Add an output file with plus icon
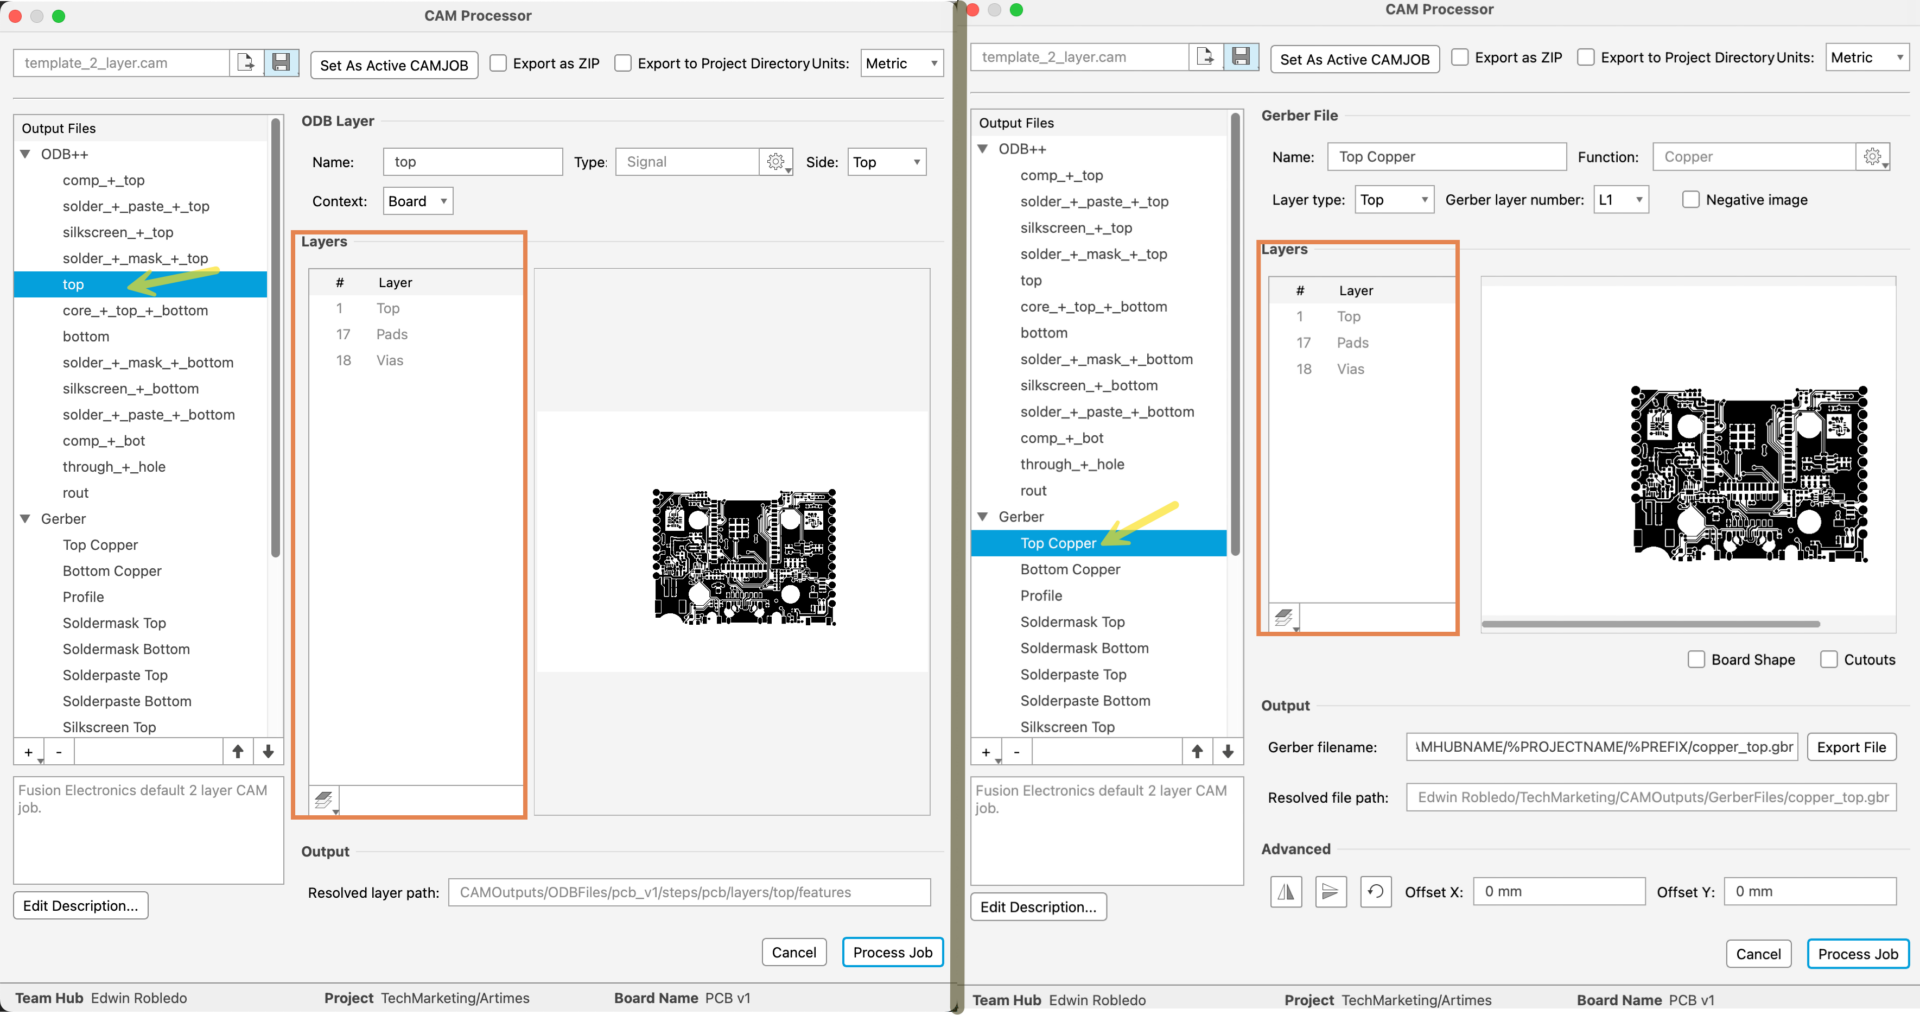This screenshot has width=1920, height=1015. click(27, 751)
